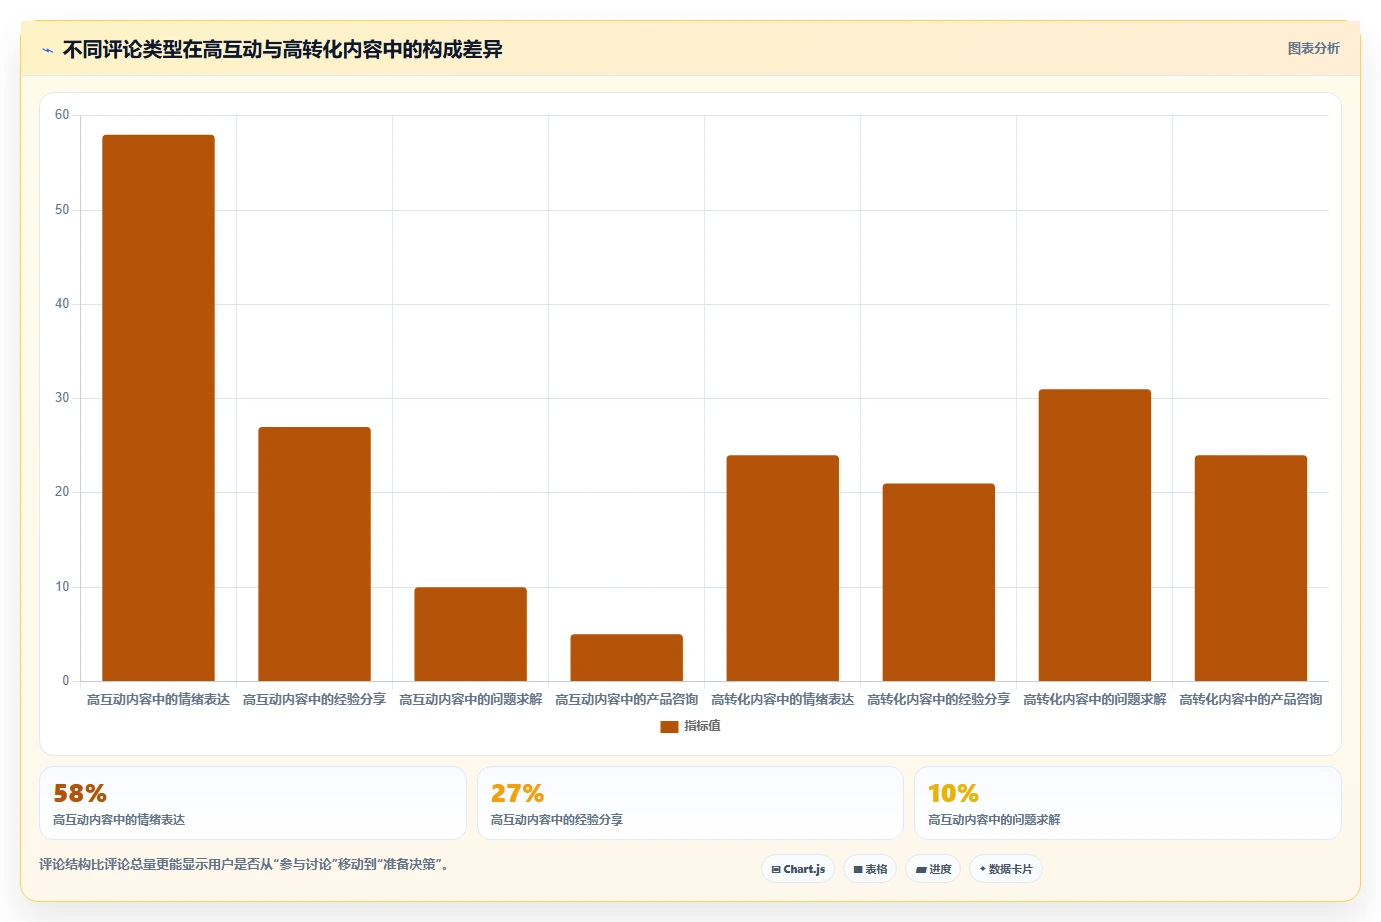Click the bar for 高互动内容中的经验分享
Image resolution: width=1381 pixels, height=922 pixels.
314,554
